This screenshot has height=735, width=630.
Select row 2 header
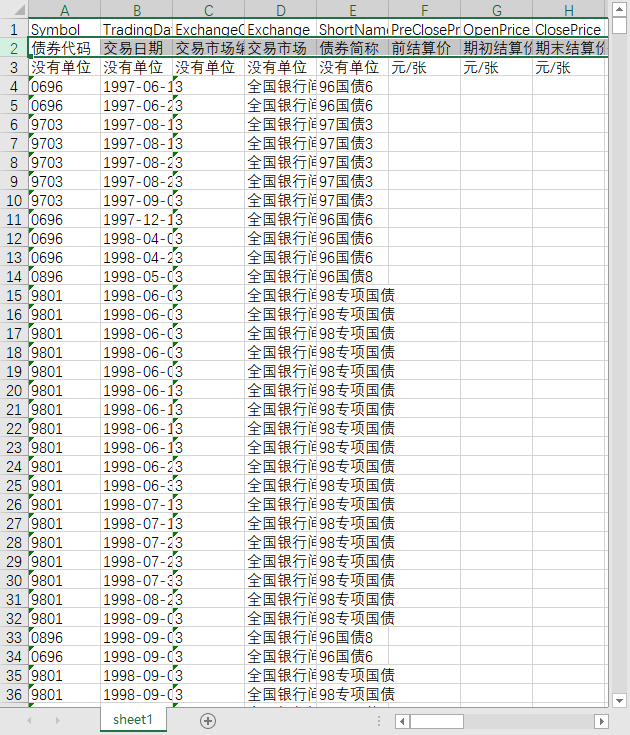(x=14, y=48)
